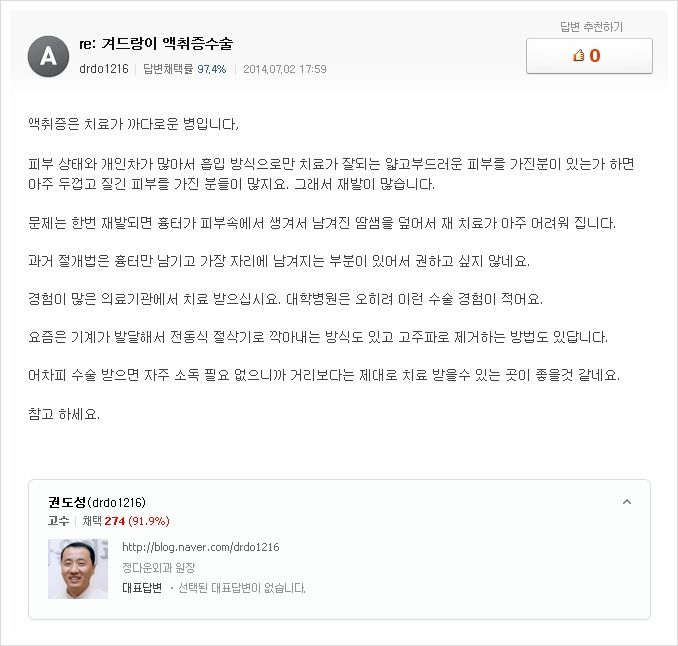The height and width of the screenshot is (646, 678).
Task: Click the answer title 're: 겨드랑이 액취증수술'
Action: click(156, 43)
